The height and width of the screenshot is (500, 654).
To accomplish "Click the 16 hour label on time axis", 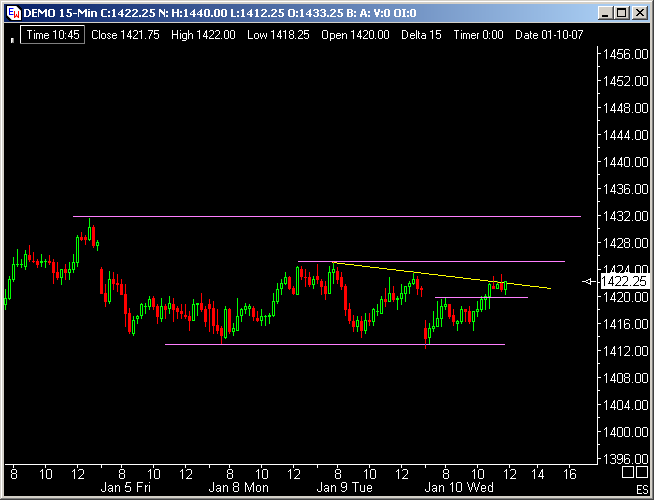I will 570,474.
